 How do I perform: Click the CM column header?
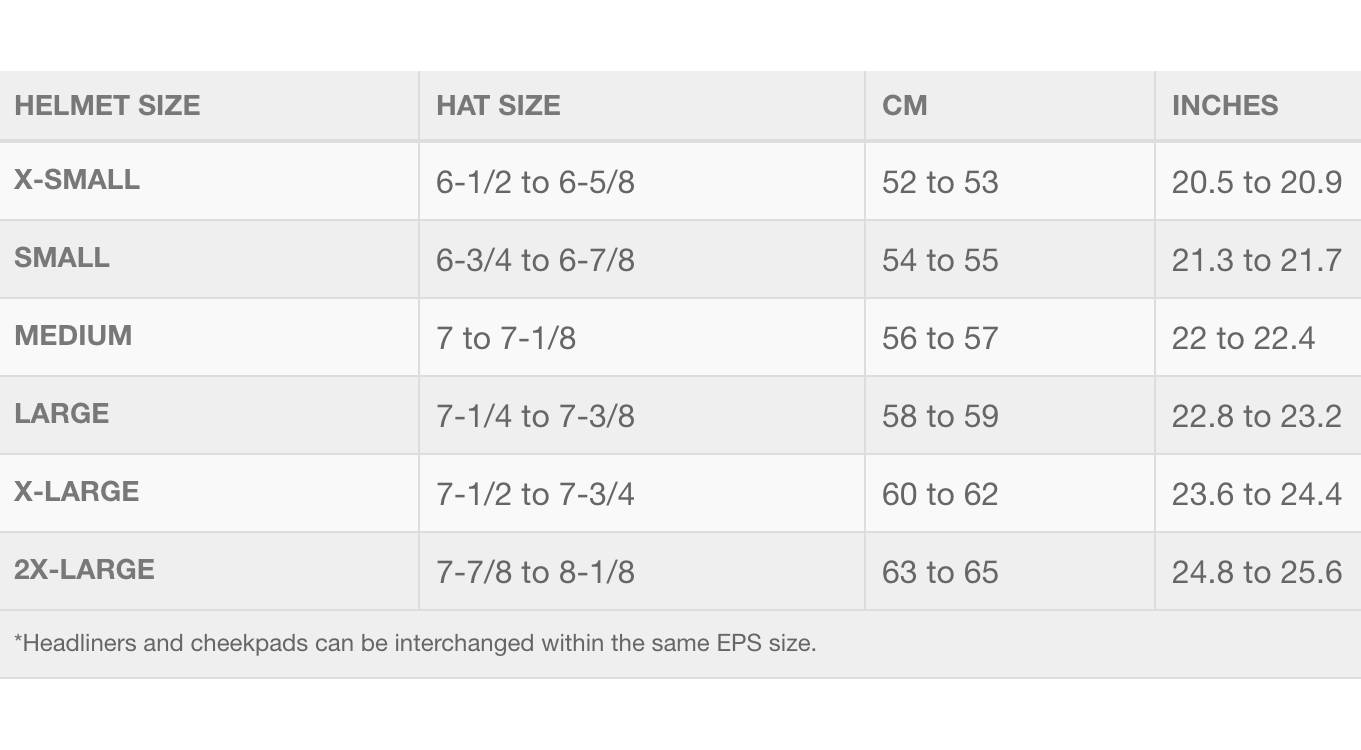point(904,106)
